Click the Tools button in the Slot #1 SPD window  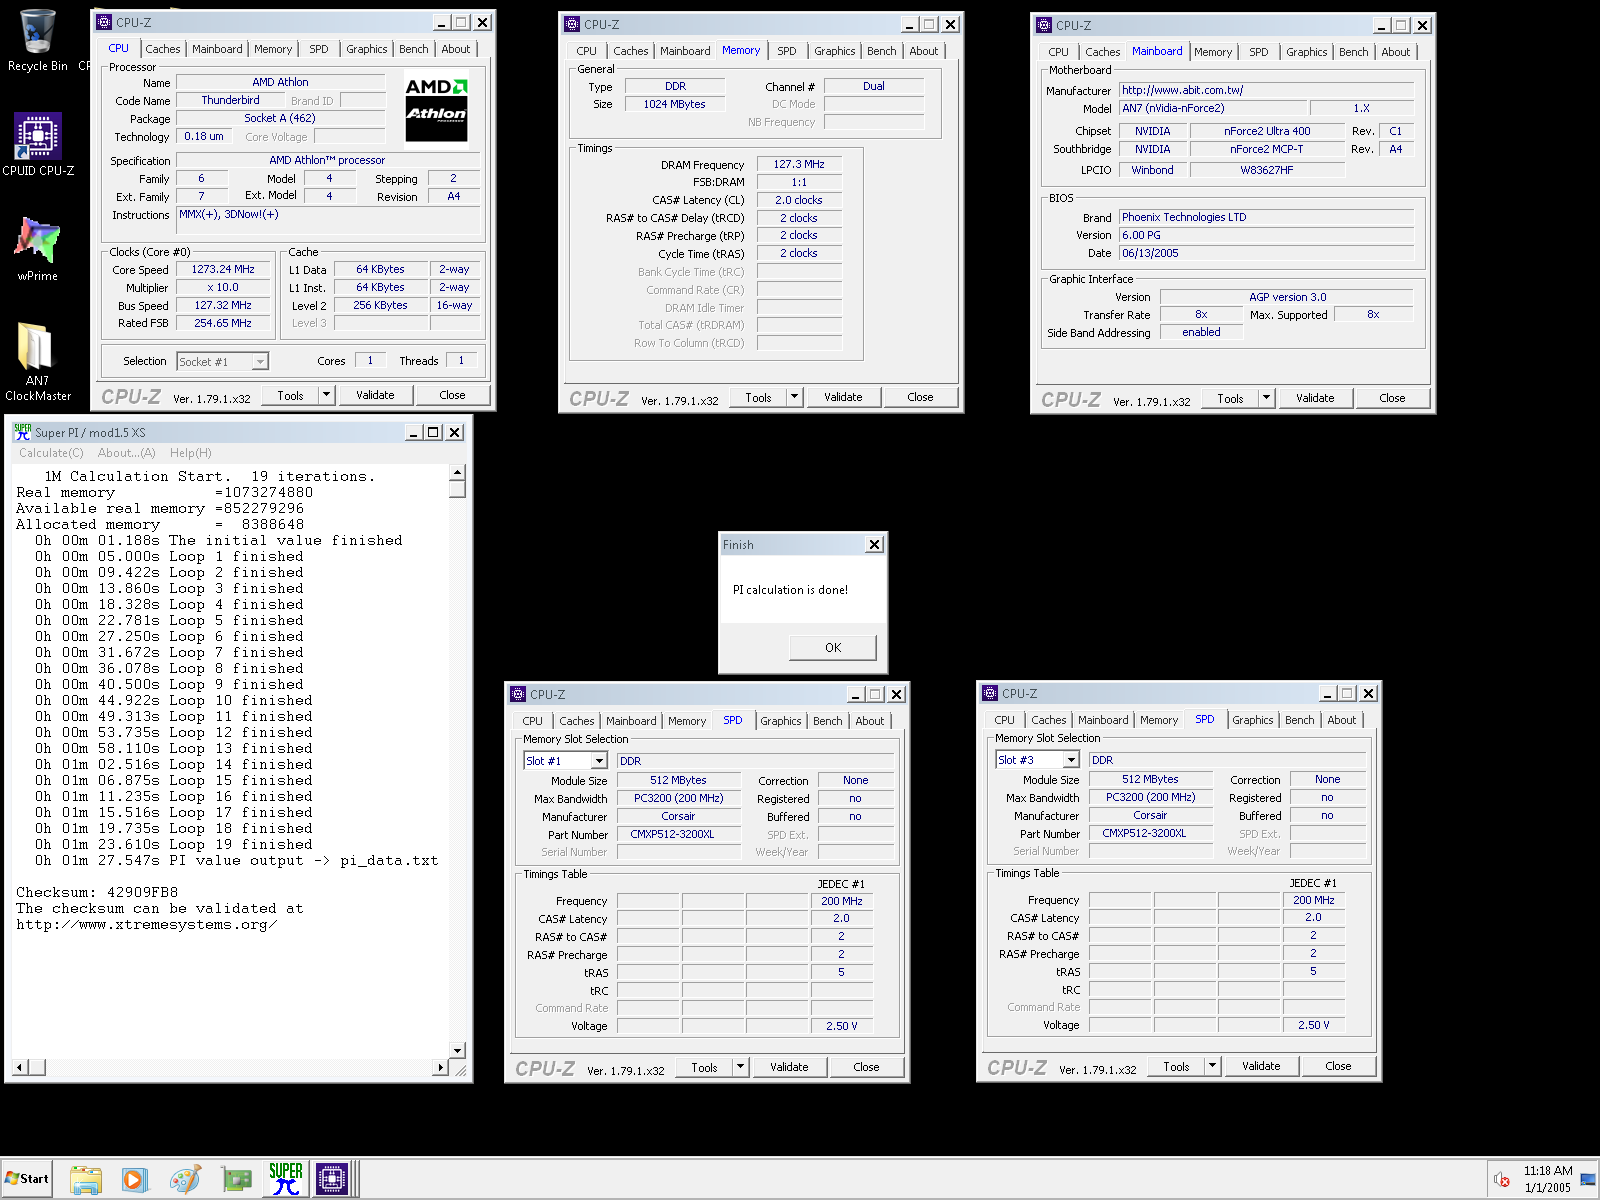[x=704, y=1067]
